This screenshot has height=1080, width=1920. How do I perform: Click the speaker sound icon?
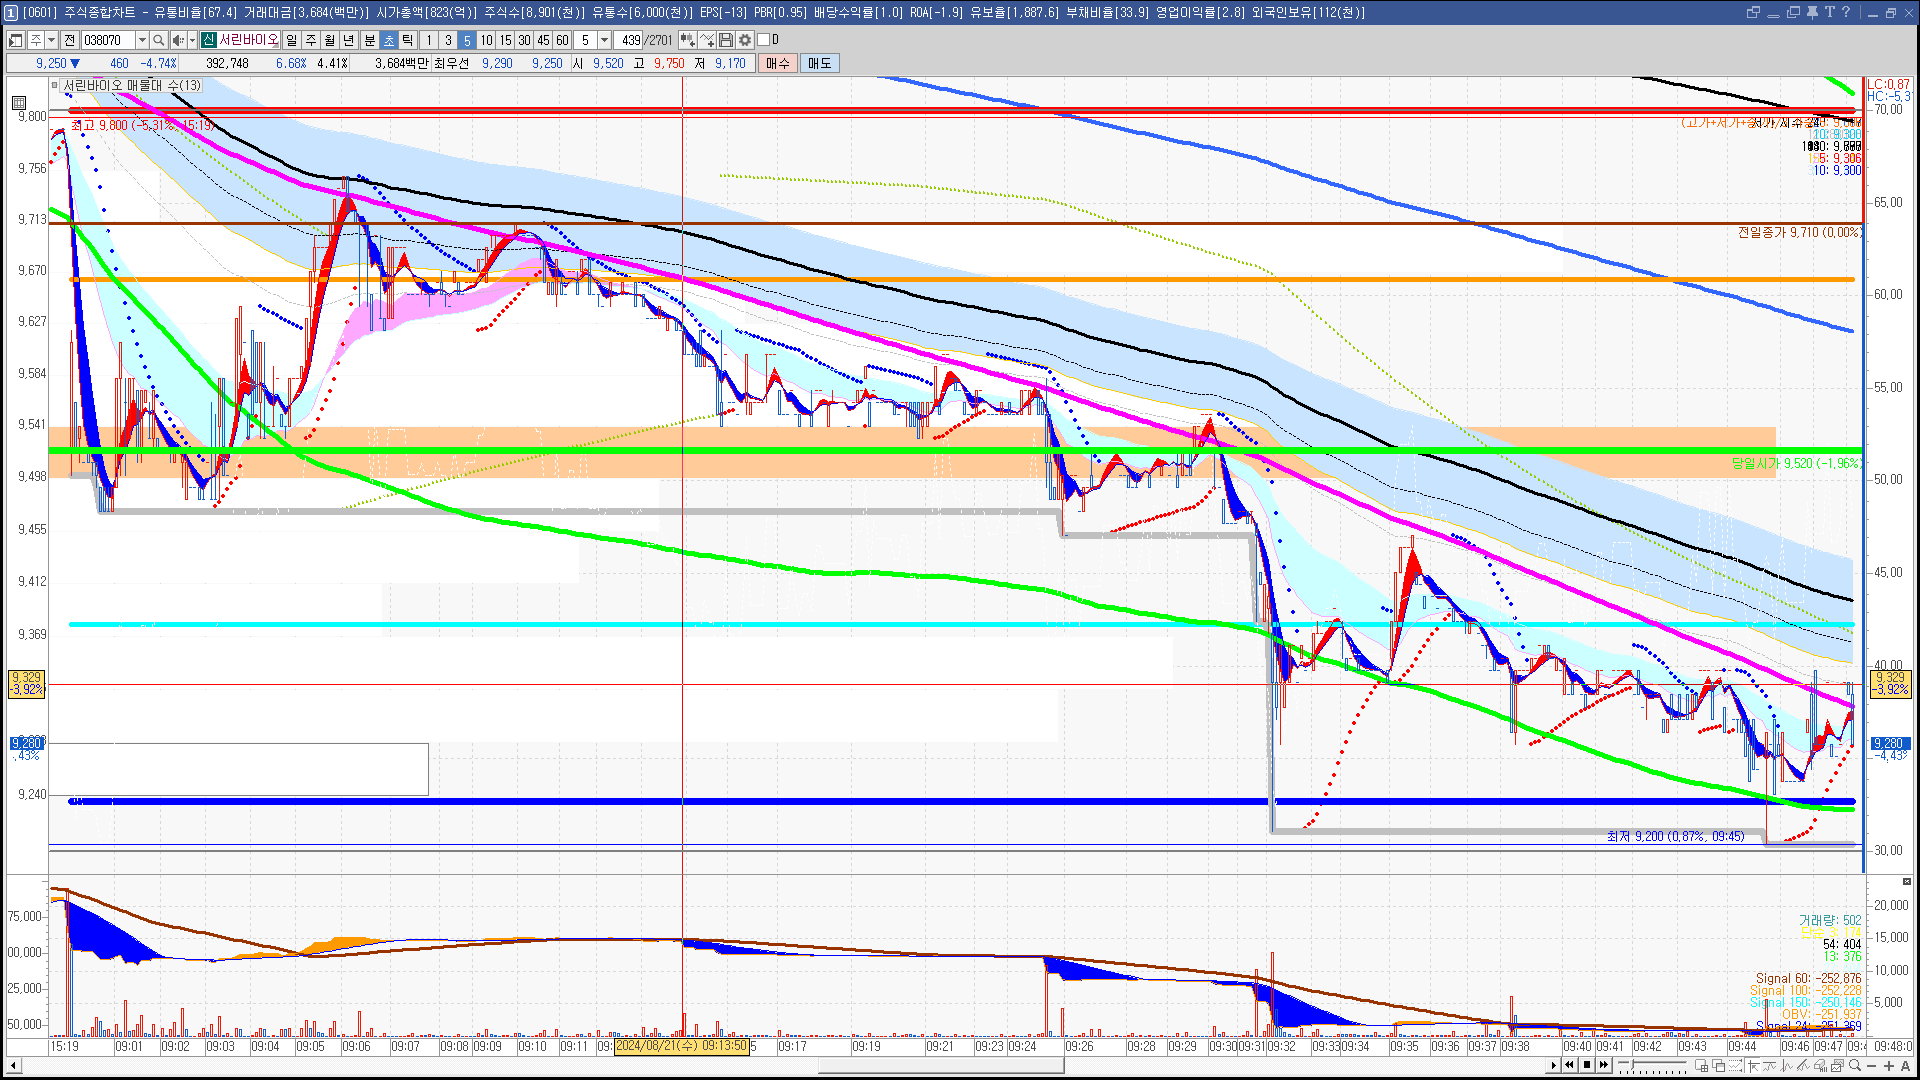click(177, 40)
